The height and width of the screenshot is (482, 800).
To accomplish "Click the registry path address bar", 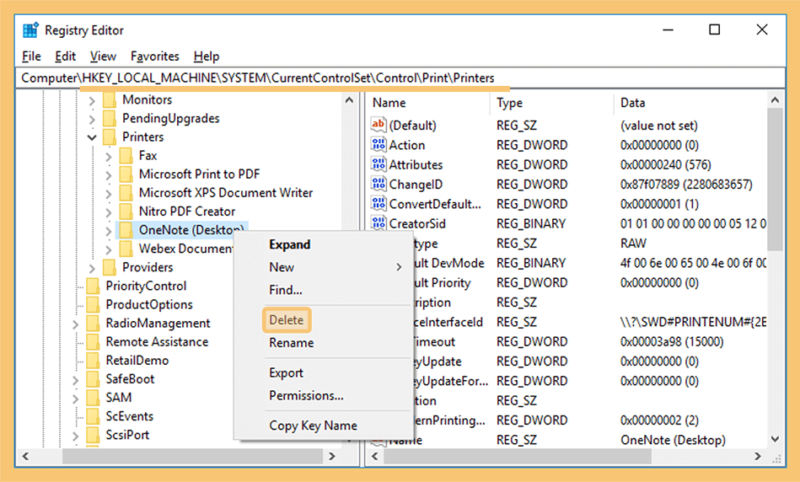I will 402,78.
